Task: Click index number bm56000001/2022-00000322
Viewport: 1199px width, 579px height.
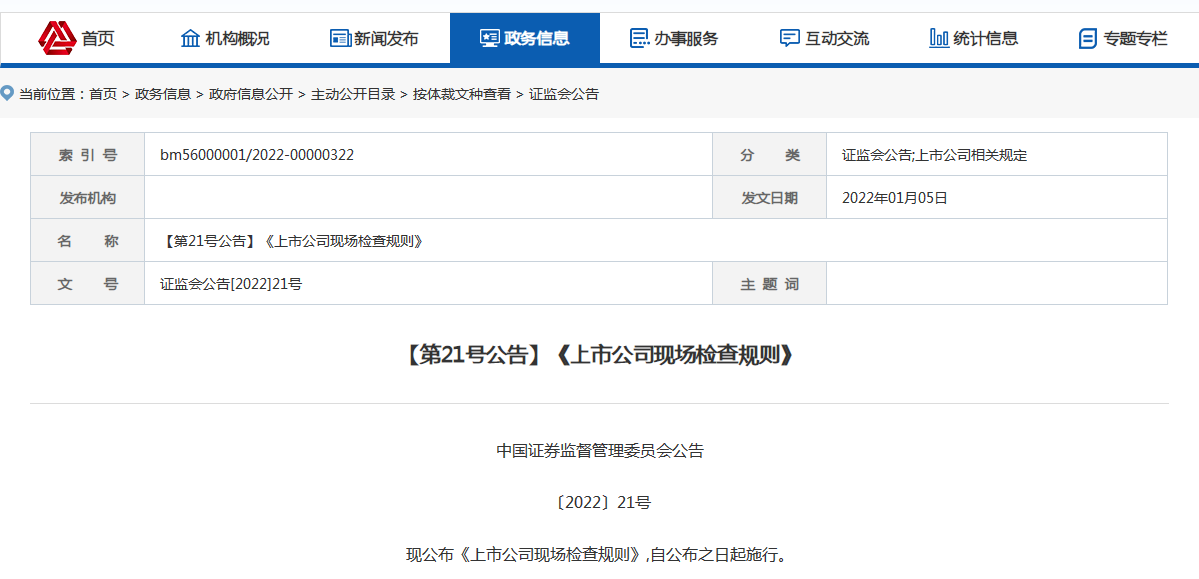Action: point(257,155)
